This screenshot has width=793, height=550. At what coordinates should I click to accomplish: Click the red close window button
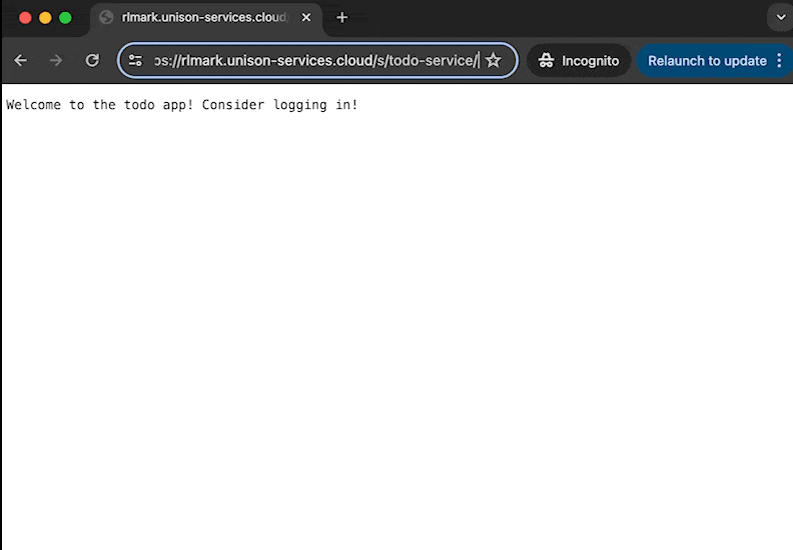(25, 18)
